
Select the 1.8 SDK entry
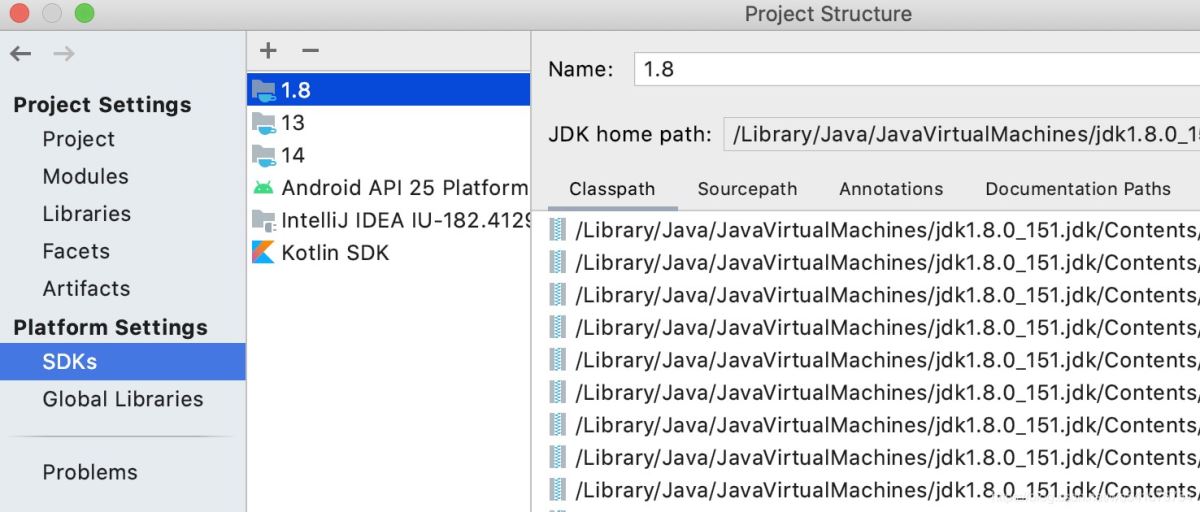point(296,90)
